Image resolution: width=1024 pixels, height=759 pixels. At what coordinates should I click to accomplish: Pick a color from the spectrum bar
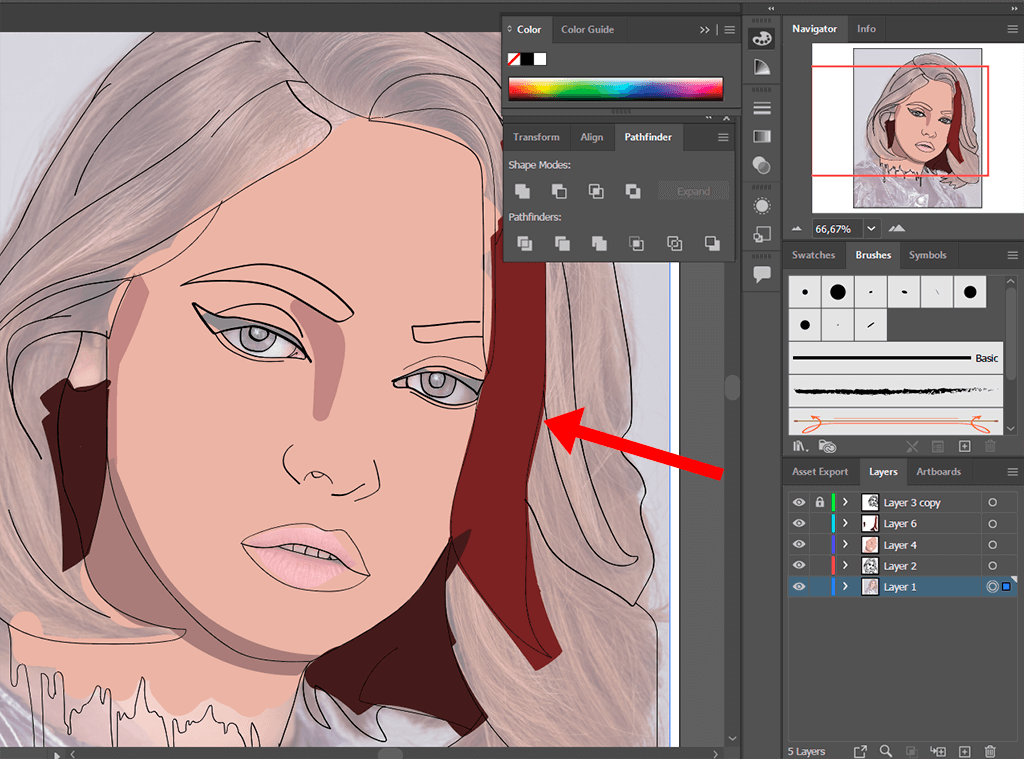pyautogui.click(x=615, y=89)
